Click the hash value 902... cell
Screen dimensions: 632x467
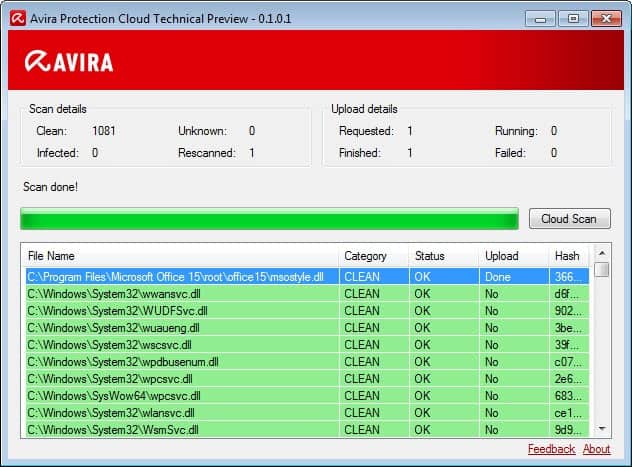568,311
